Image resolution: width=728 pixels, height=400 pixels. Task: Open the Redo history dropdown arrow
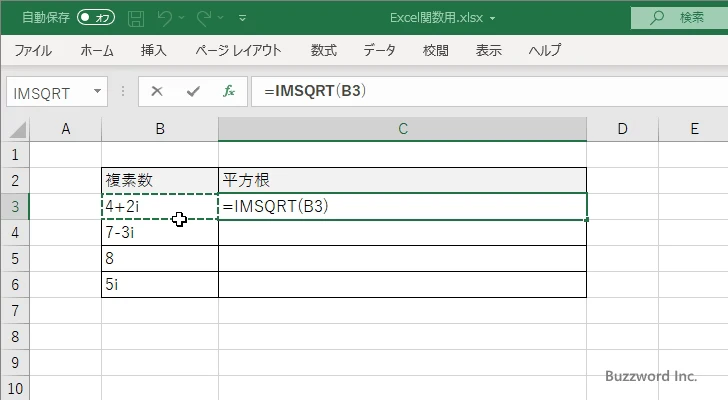tap(221, 18)
